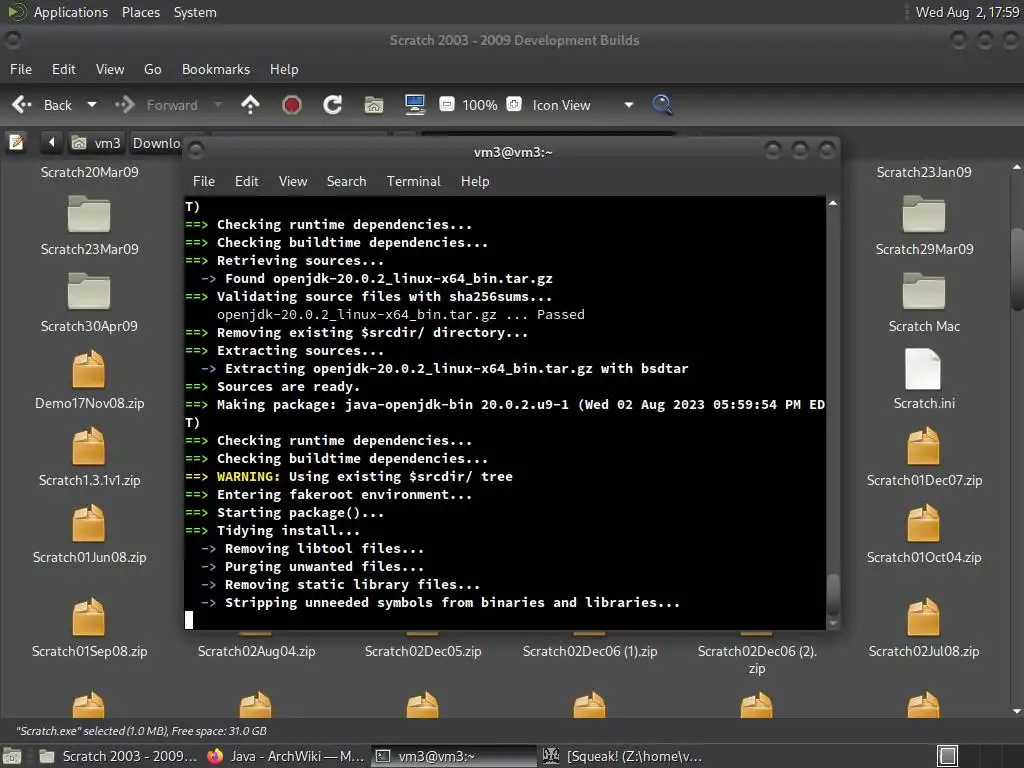Image resolution: width=1024 pixels, height=768 pixels.
Task: Select the Demo17Nov08.zip archive
Action: point(89,379)
